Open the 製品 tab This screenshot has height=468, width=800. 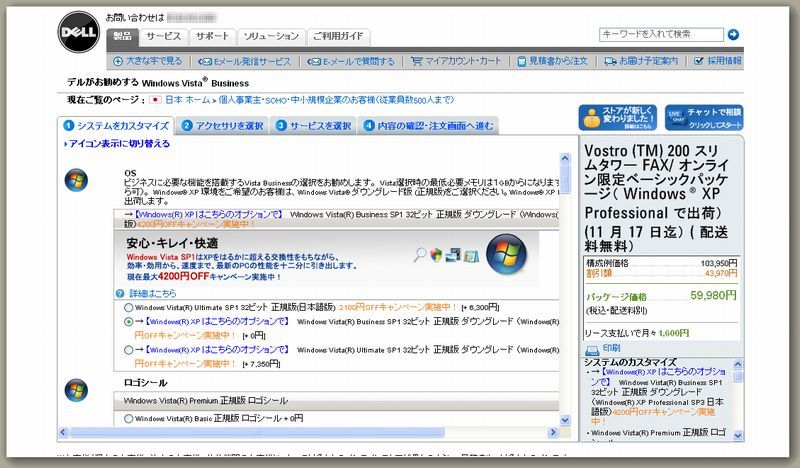tap(122, 37)
